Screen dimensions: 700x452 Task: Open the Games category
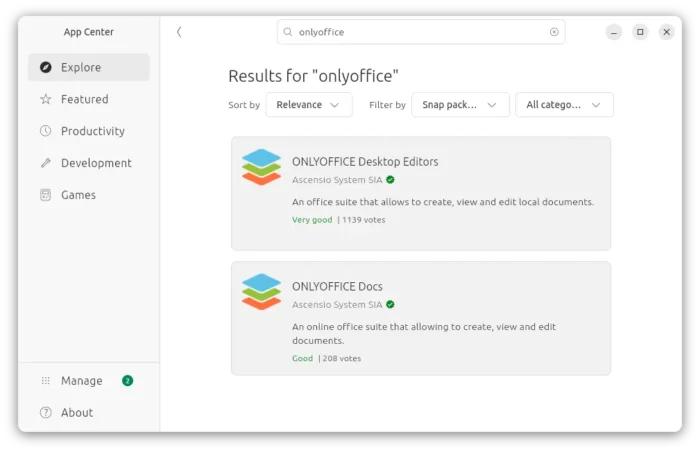click(88, 195)
